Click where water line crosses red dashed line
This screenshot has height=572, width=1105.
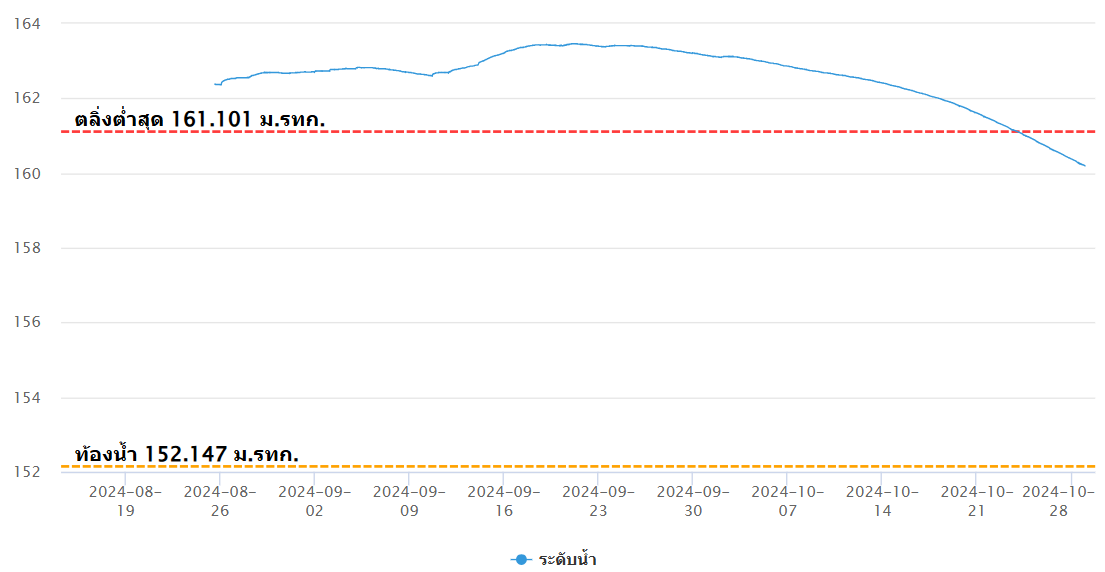click(1016, 131)
